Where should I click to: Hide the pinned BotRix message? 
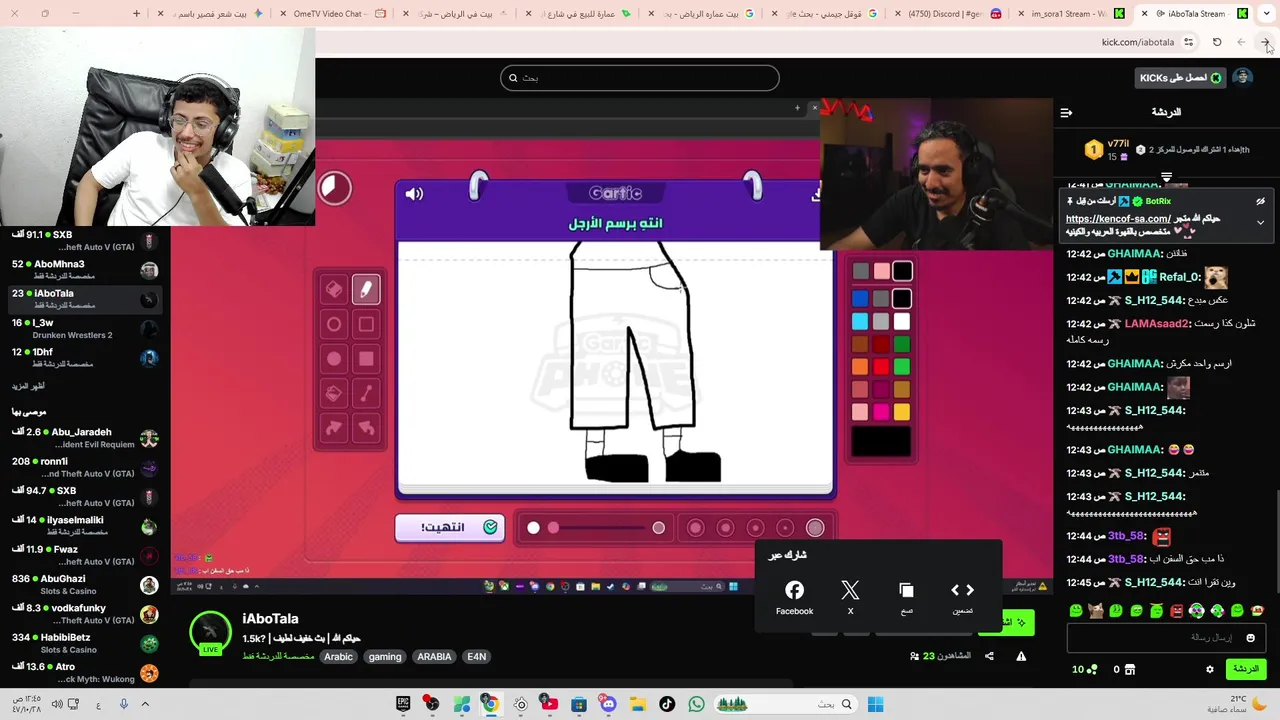[x=1260, y=201]
